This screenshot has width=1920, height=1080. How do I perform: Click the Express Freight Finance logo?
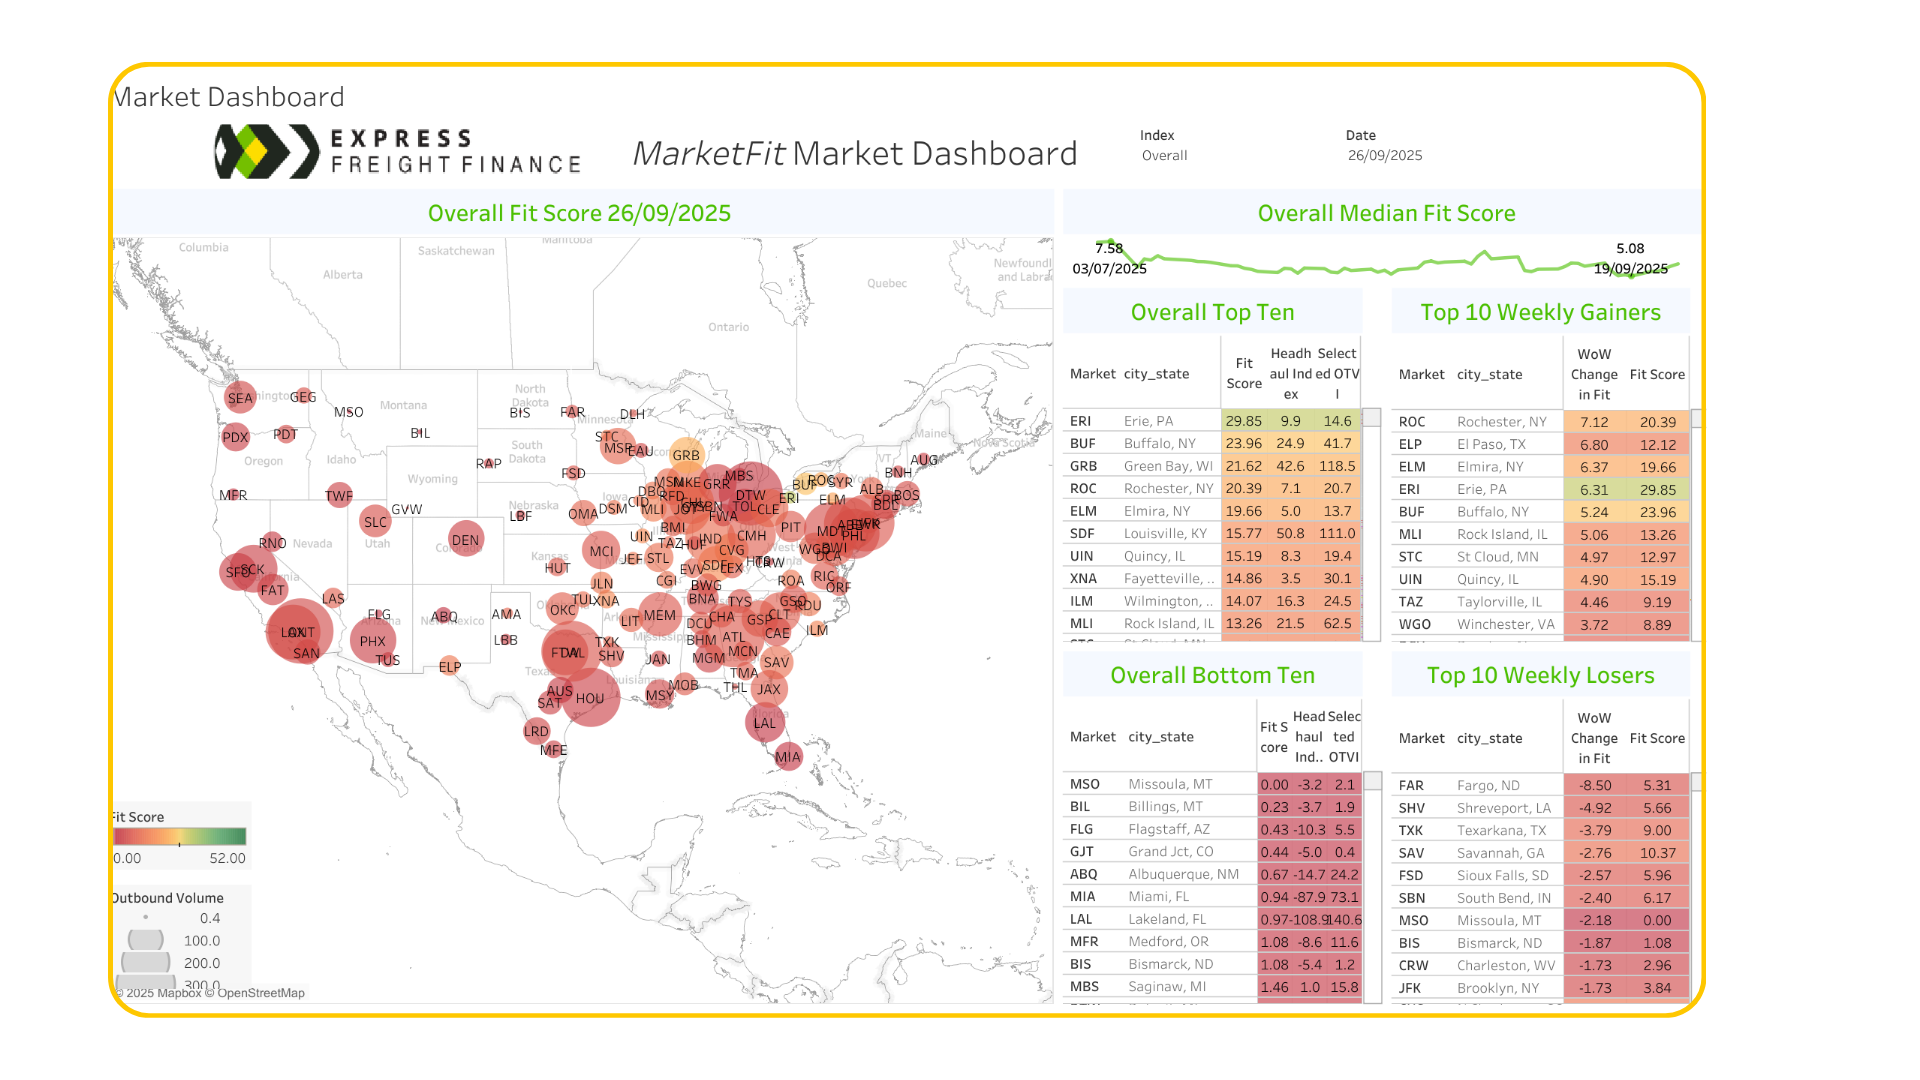tap(398, 152)
